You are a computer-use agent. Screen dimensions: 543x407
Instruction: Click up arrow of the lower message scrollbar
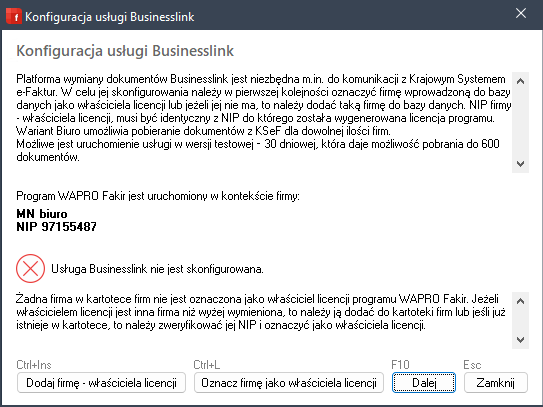point(520,301)
